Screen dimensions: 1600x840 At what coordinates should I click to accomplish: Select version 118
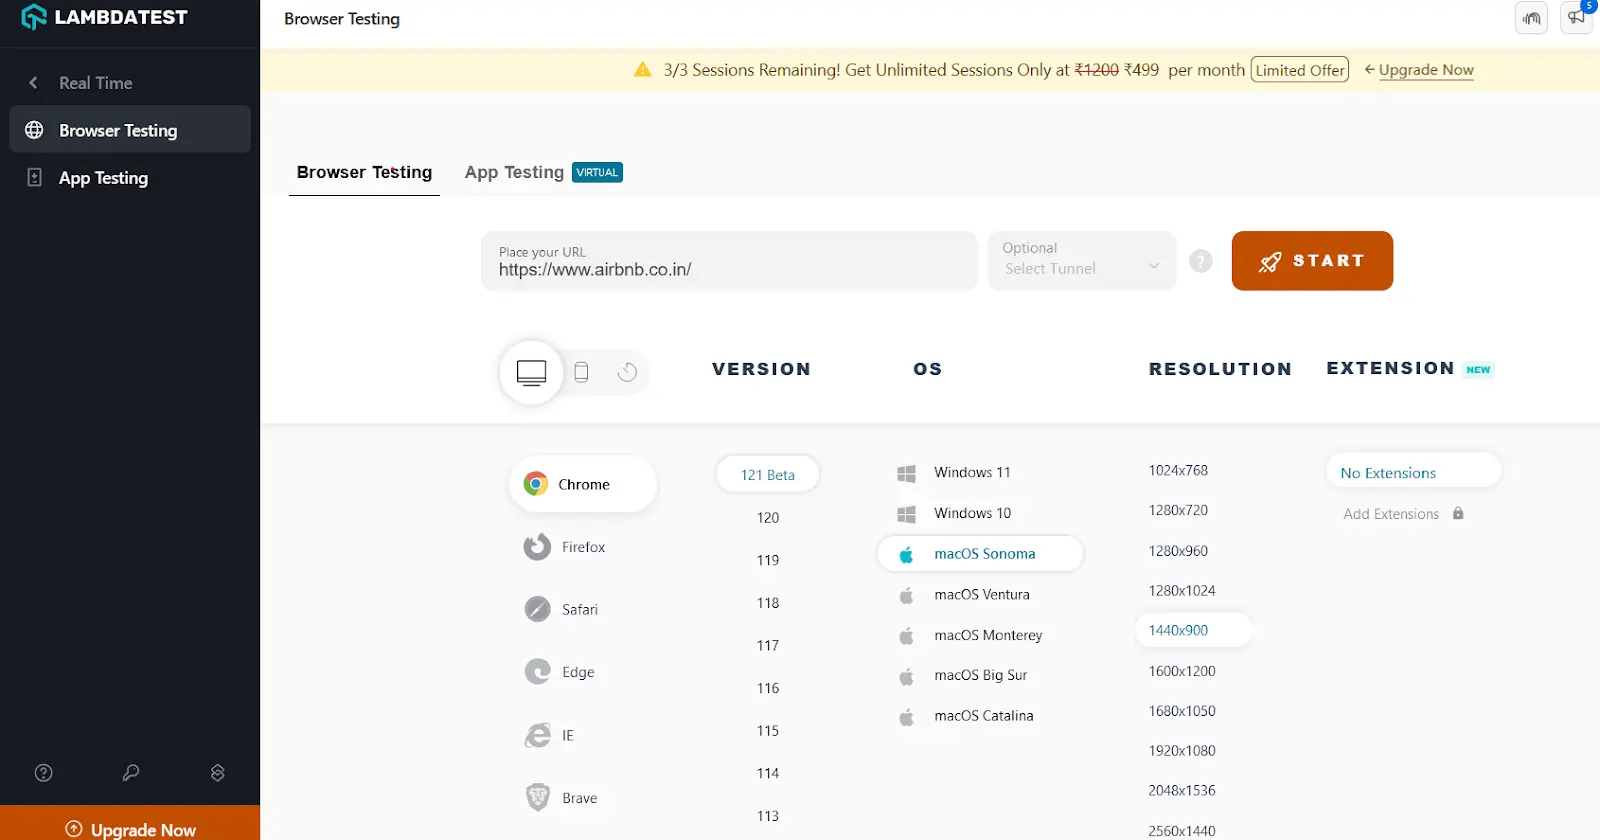[767, 603]
